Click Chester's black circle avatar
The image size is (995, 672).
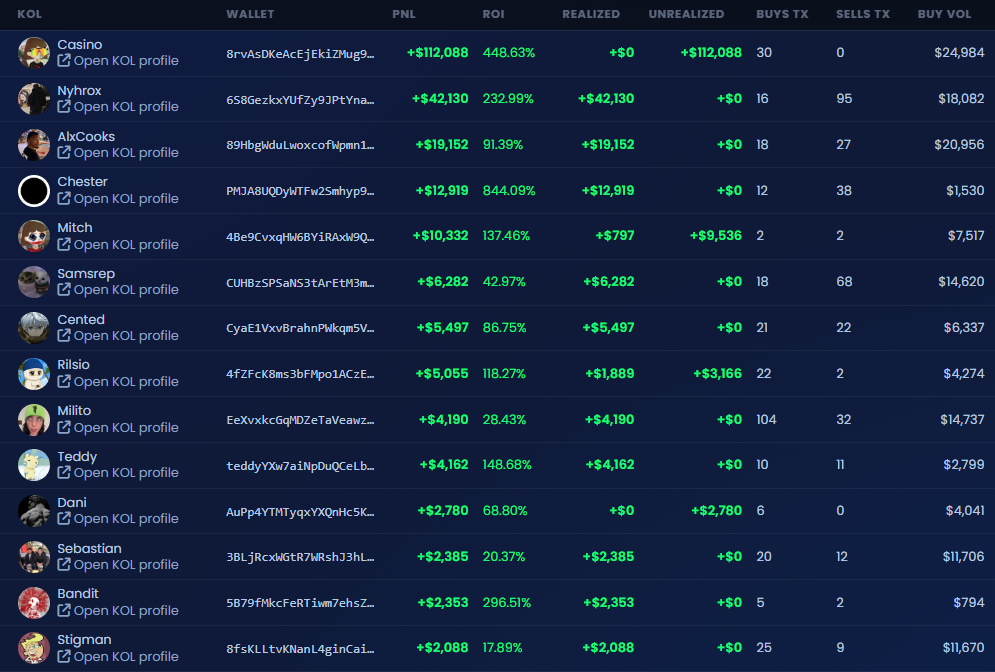(x=34, y=190)
